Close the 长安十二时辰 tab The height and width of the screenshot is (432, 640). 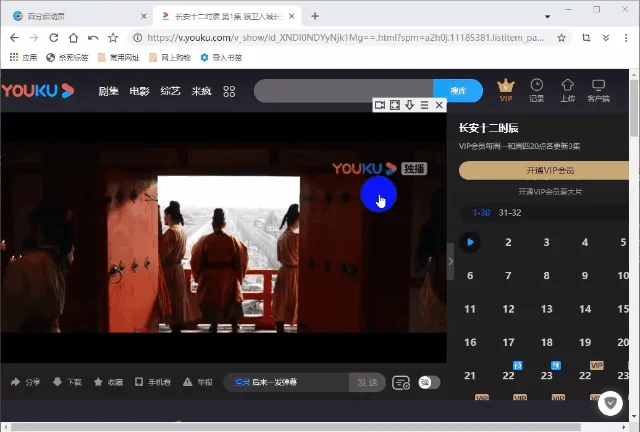(x=291, y=16)
